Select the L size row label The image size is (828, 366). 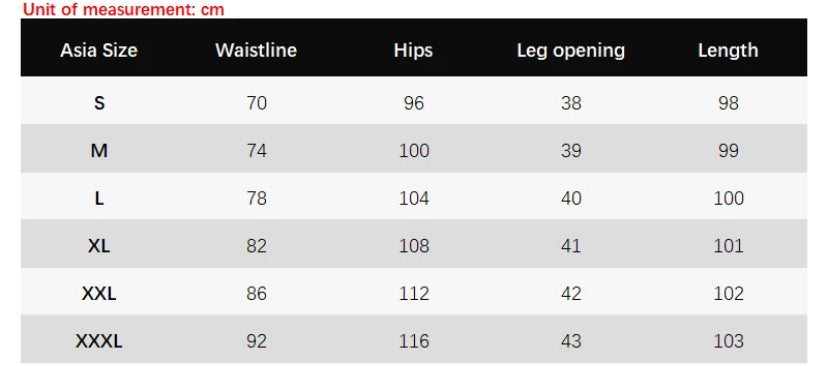[x=99, y=198]
